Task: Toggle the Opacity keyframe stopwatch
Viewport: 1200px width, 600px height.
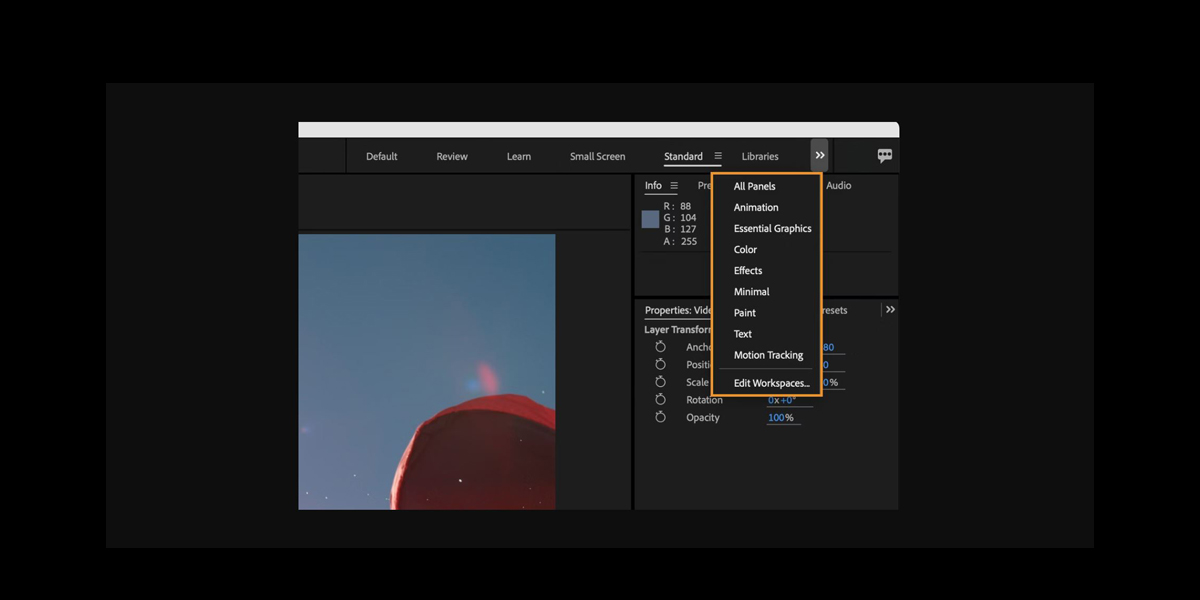Action: pyautogui.click(x=660, y=417)
